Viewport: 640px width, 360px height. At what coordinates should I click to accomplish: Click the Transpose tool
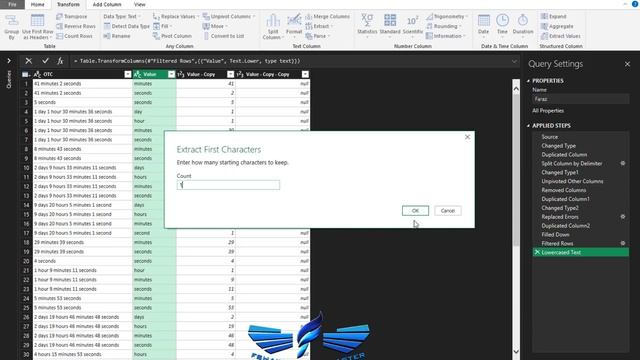[x=72, y=16]
